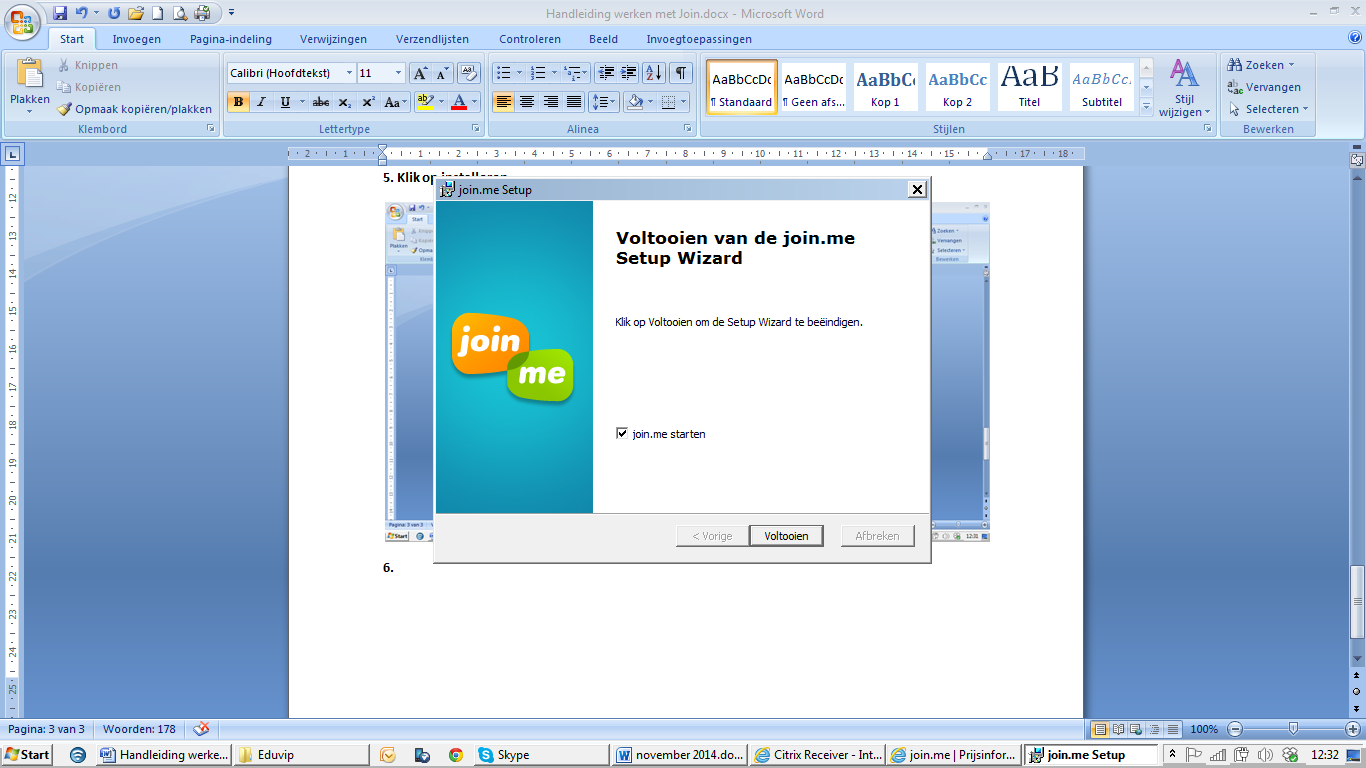The width and height of the screenshot is (1366, 768).
Task: Click Vervangen replace in Bewerken group
Action: click(x=1265, y=87)
